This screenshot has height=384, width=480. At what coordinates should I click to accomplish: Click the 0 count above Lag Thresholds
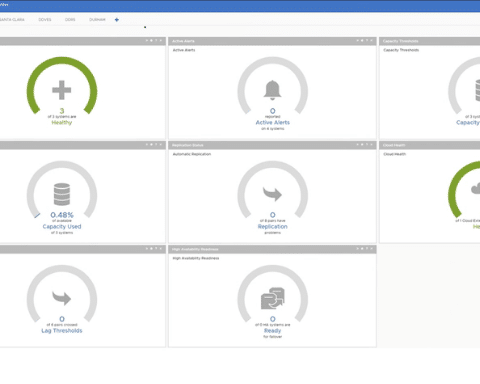62,319
